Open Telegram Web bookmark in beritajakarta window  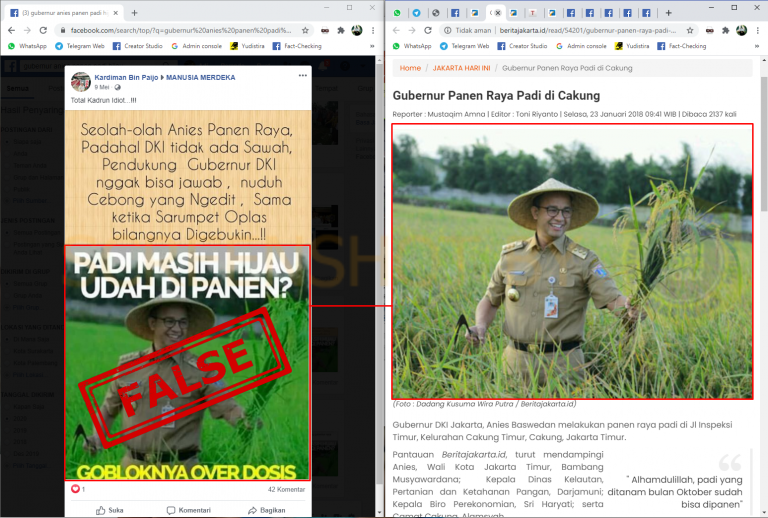[x=464, y=46]
